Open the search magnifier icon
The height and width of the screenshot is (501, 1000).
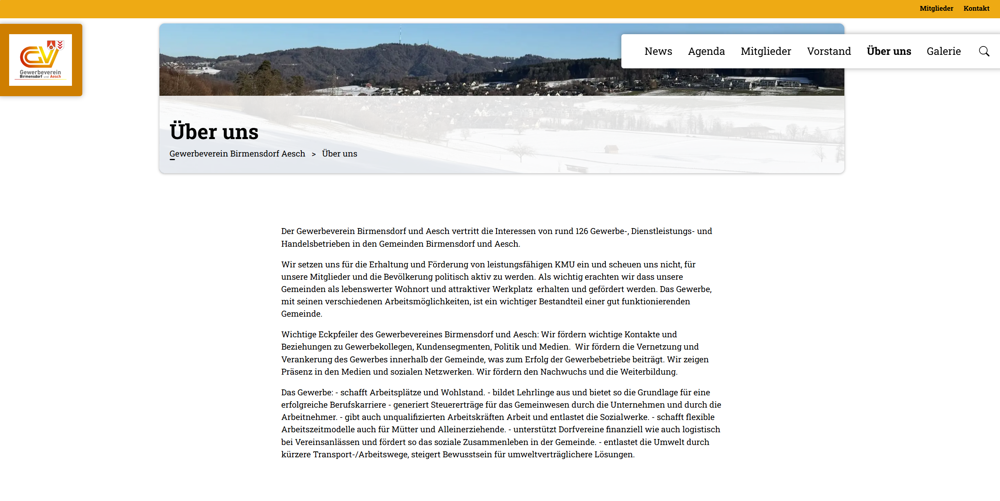coord(984,51)
